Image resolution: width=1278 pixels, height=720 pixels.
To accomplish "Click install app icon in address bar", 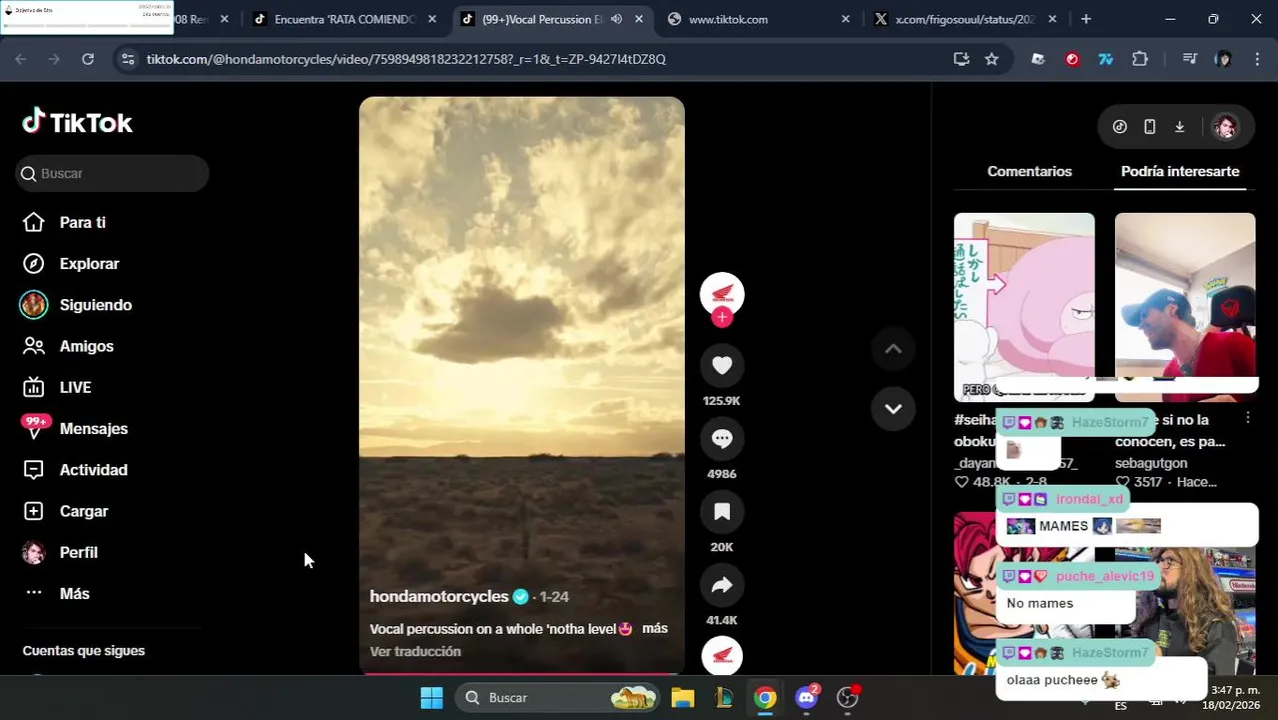I will (961, 59).
